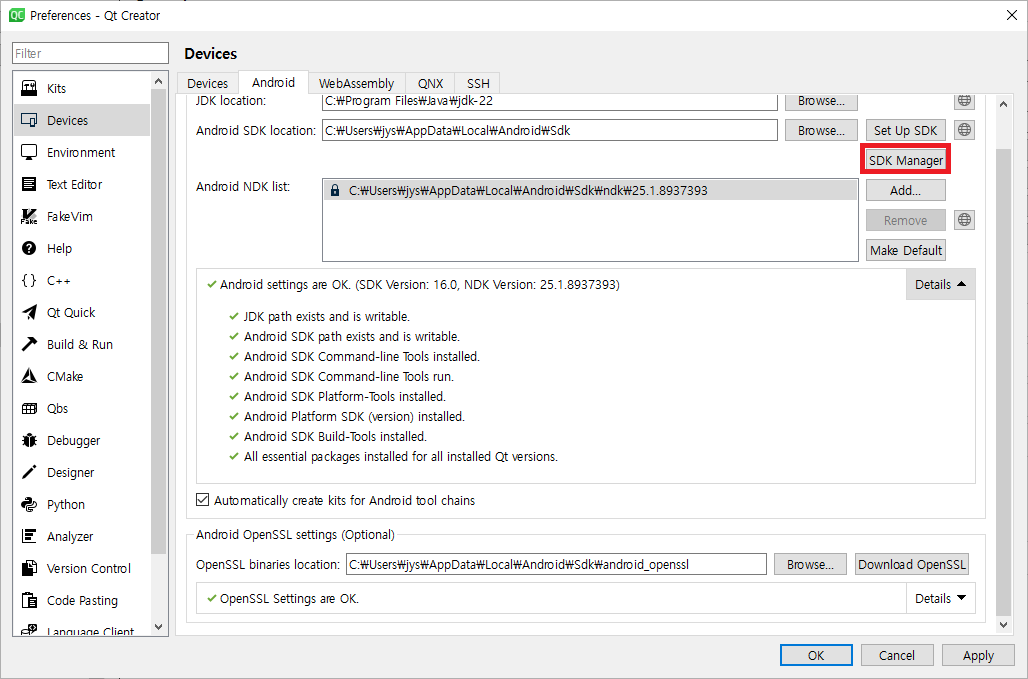
Task: Switch to the QNX tab
Action: click(431, 83)
